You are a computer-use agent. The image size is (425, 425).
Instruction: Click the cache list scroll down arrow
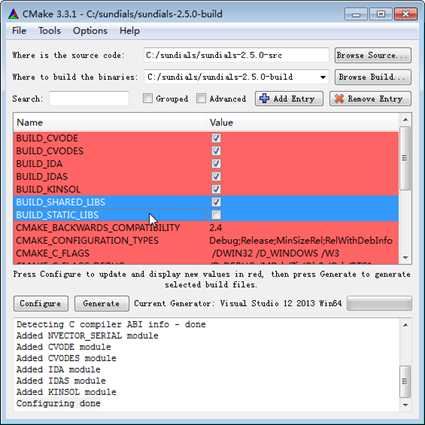405,258
